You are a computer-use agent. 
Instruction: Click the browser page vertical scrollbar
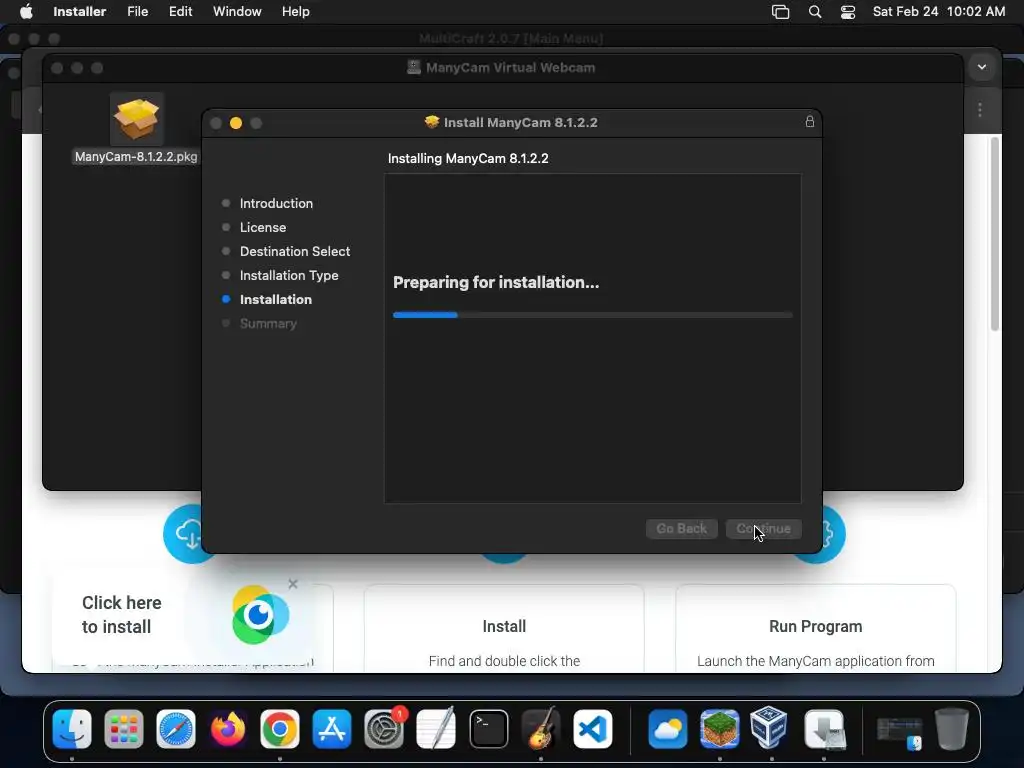coord(995,234)
